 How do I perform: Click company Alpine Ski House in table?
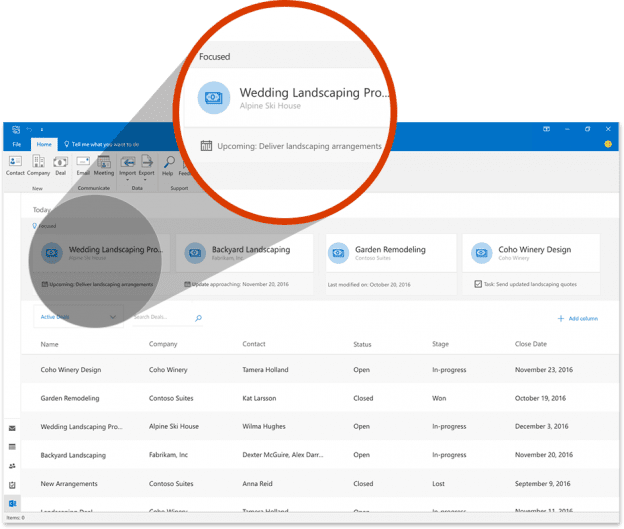(x=174, y=426)
